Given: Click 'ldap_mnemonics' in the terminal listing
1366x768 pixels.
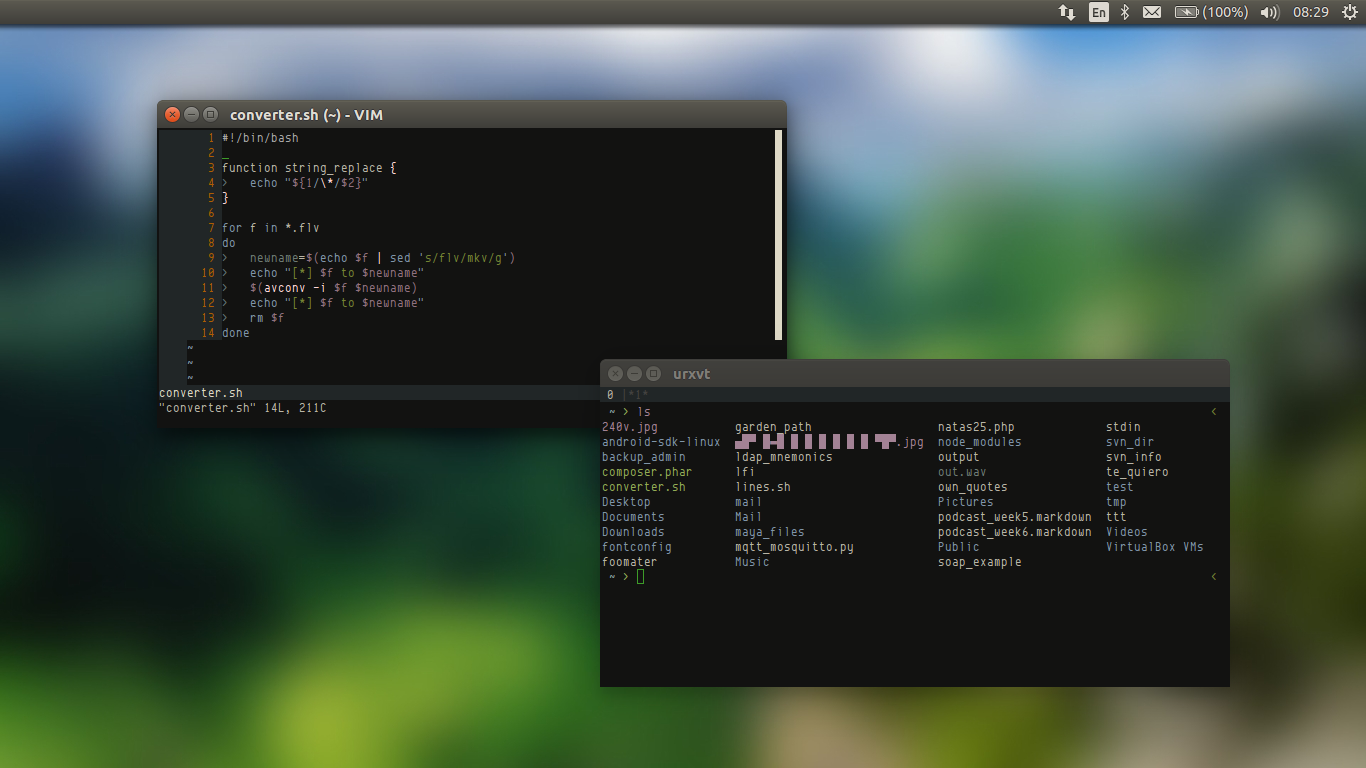Looking at the screenshot, I should pos(783,457).
